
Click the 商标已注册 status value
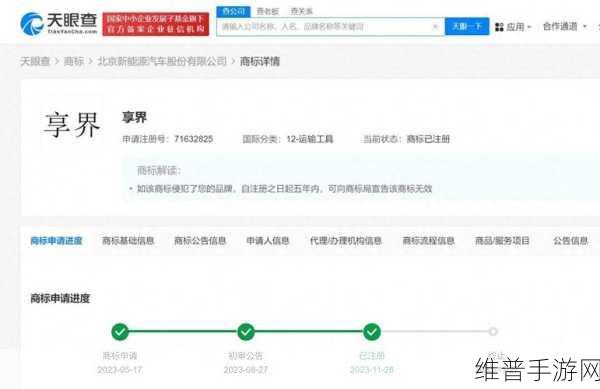(428, 139)
